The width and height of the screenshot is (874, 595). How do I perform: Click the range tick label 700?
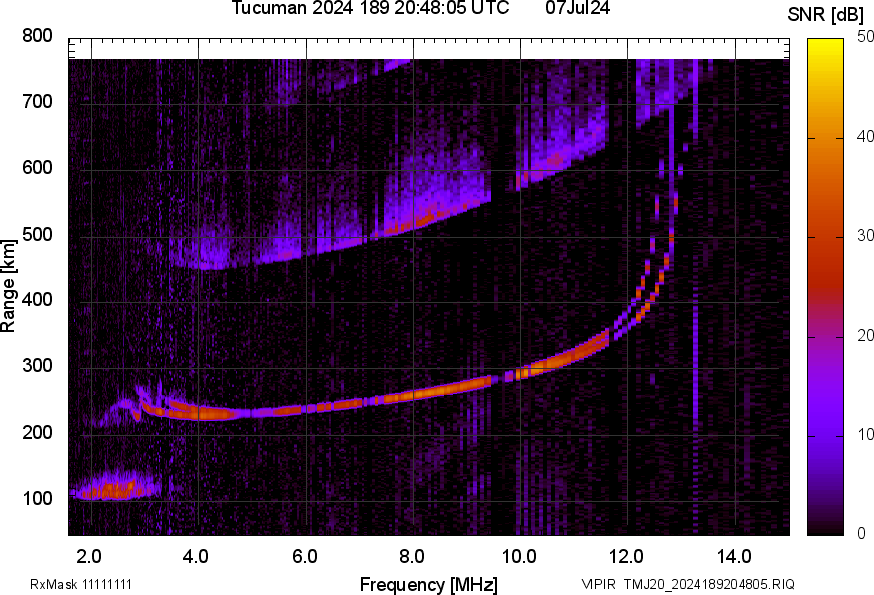37,101
